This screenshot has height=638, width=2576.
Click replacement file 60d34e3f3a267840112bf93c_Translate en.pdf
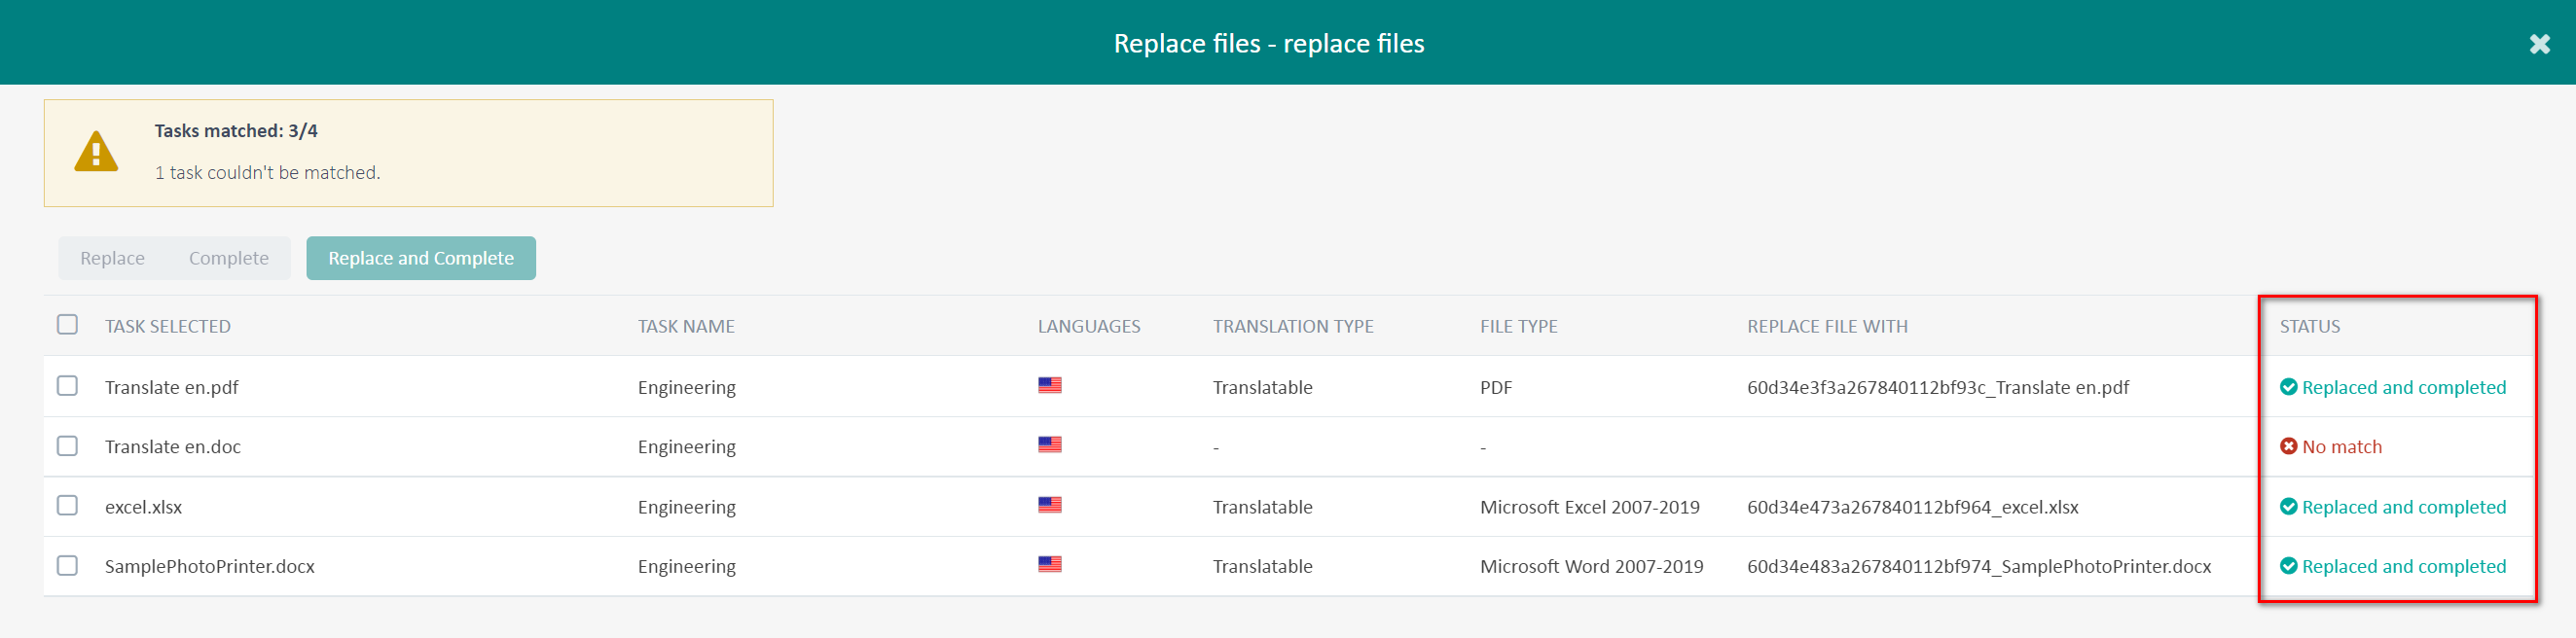[1938, 388]
